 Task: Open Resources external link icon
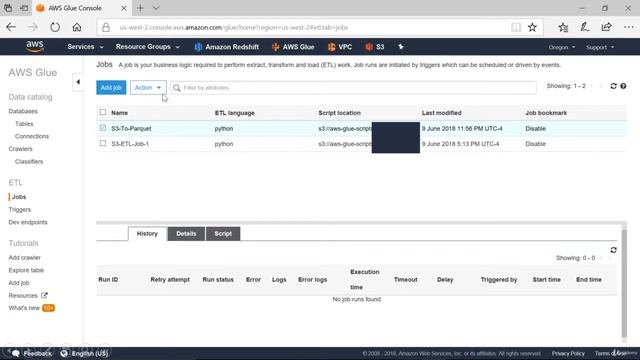44,295
